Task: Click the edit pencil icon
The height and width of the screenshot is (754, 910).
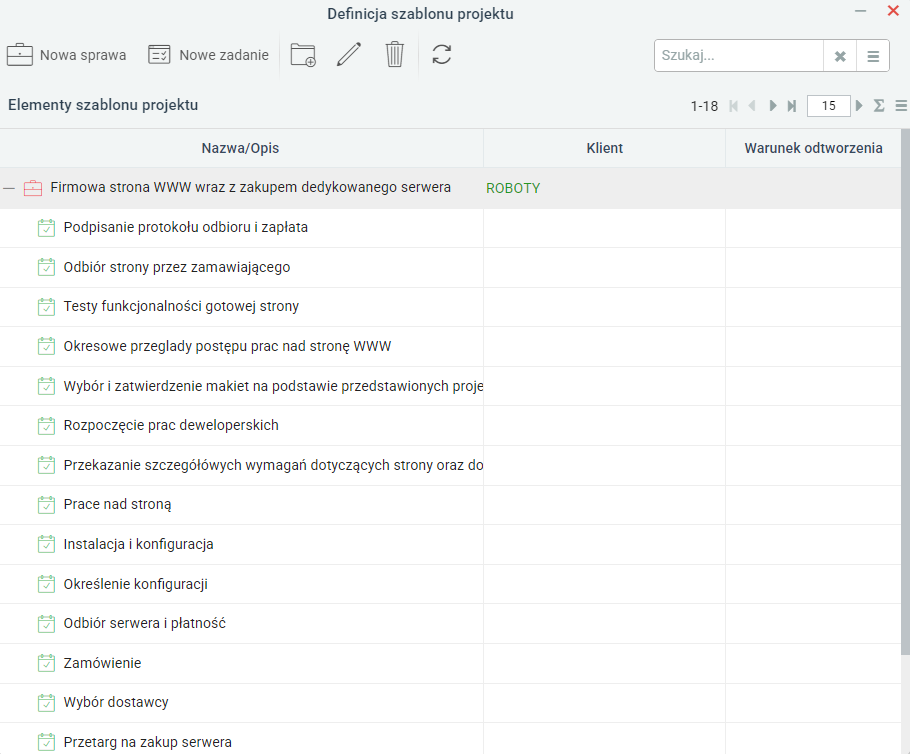Action: click(x=349, y=55)
